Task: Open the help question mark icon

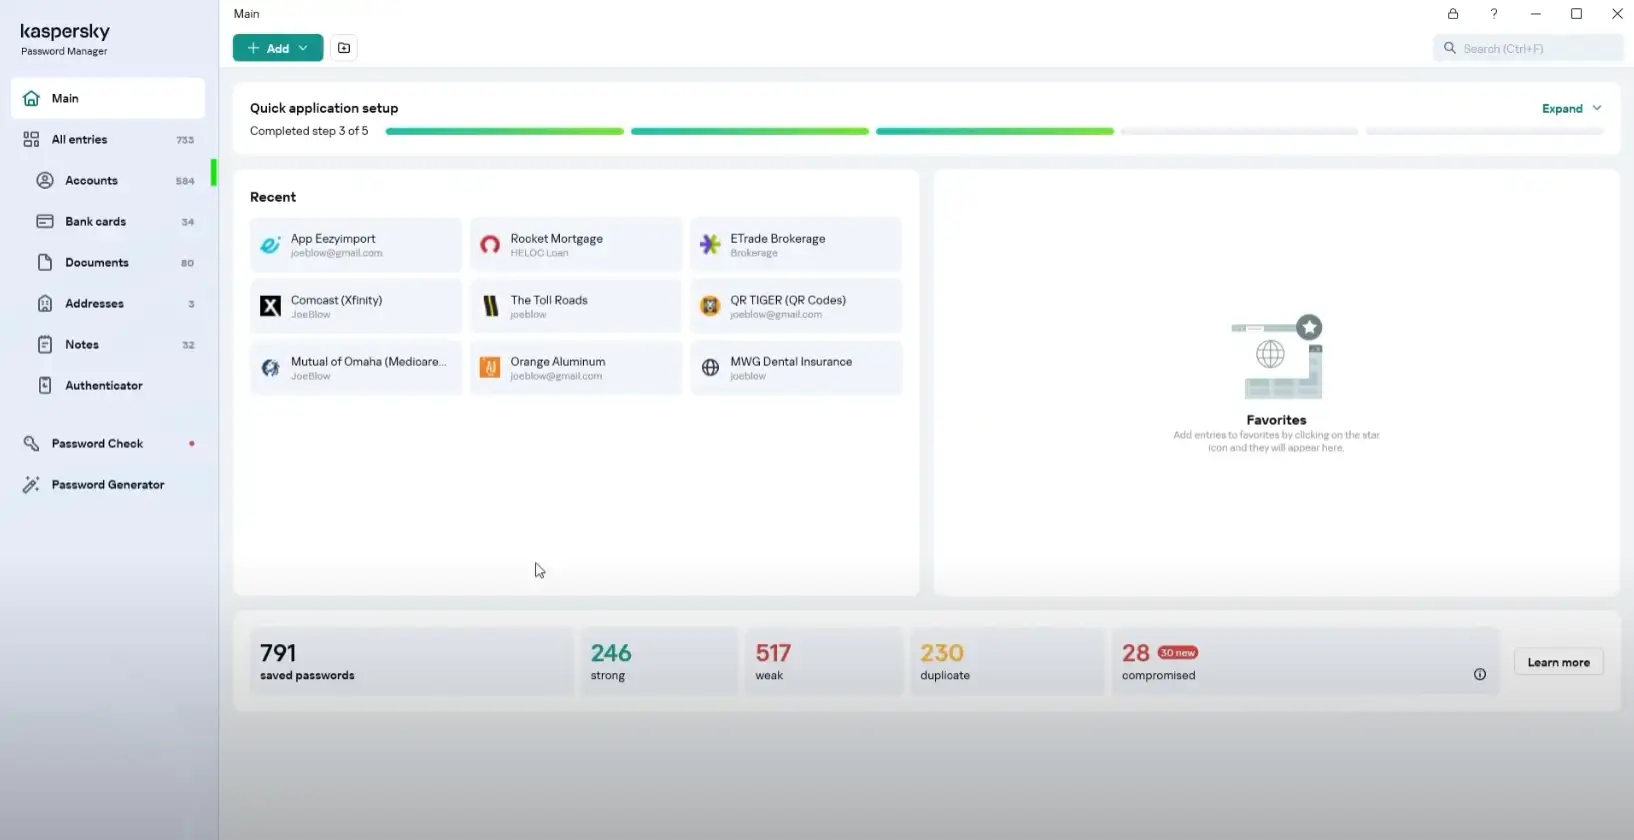Action: click(x=1494, y=14)
